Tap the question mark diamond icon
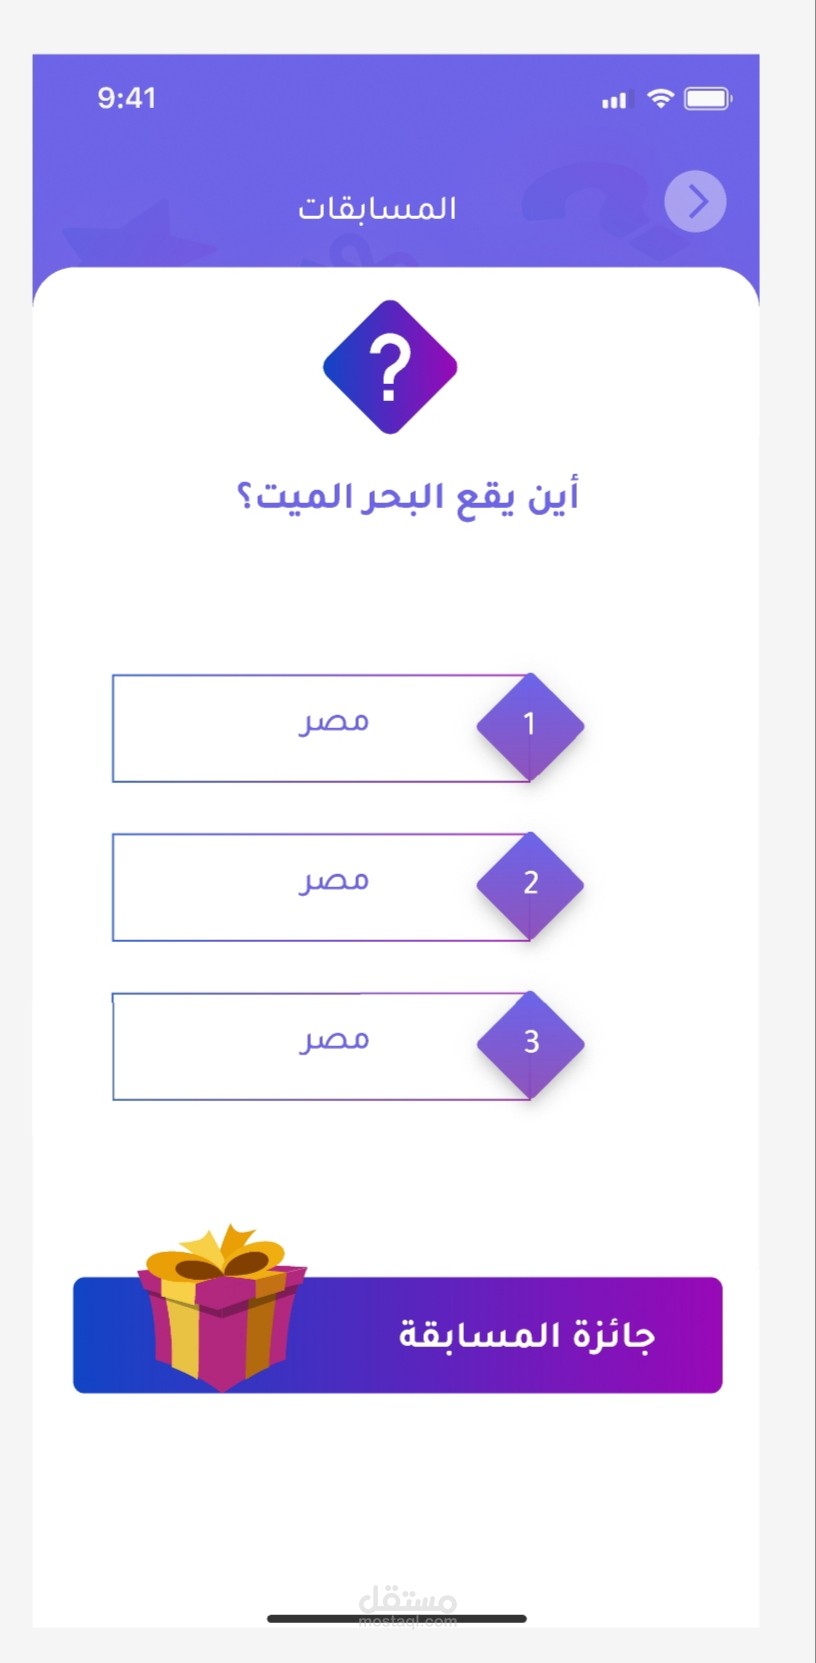 coord(390,367)
